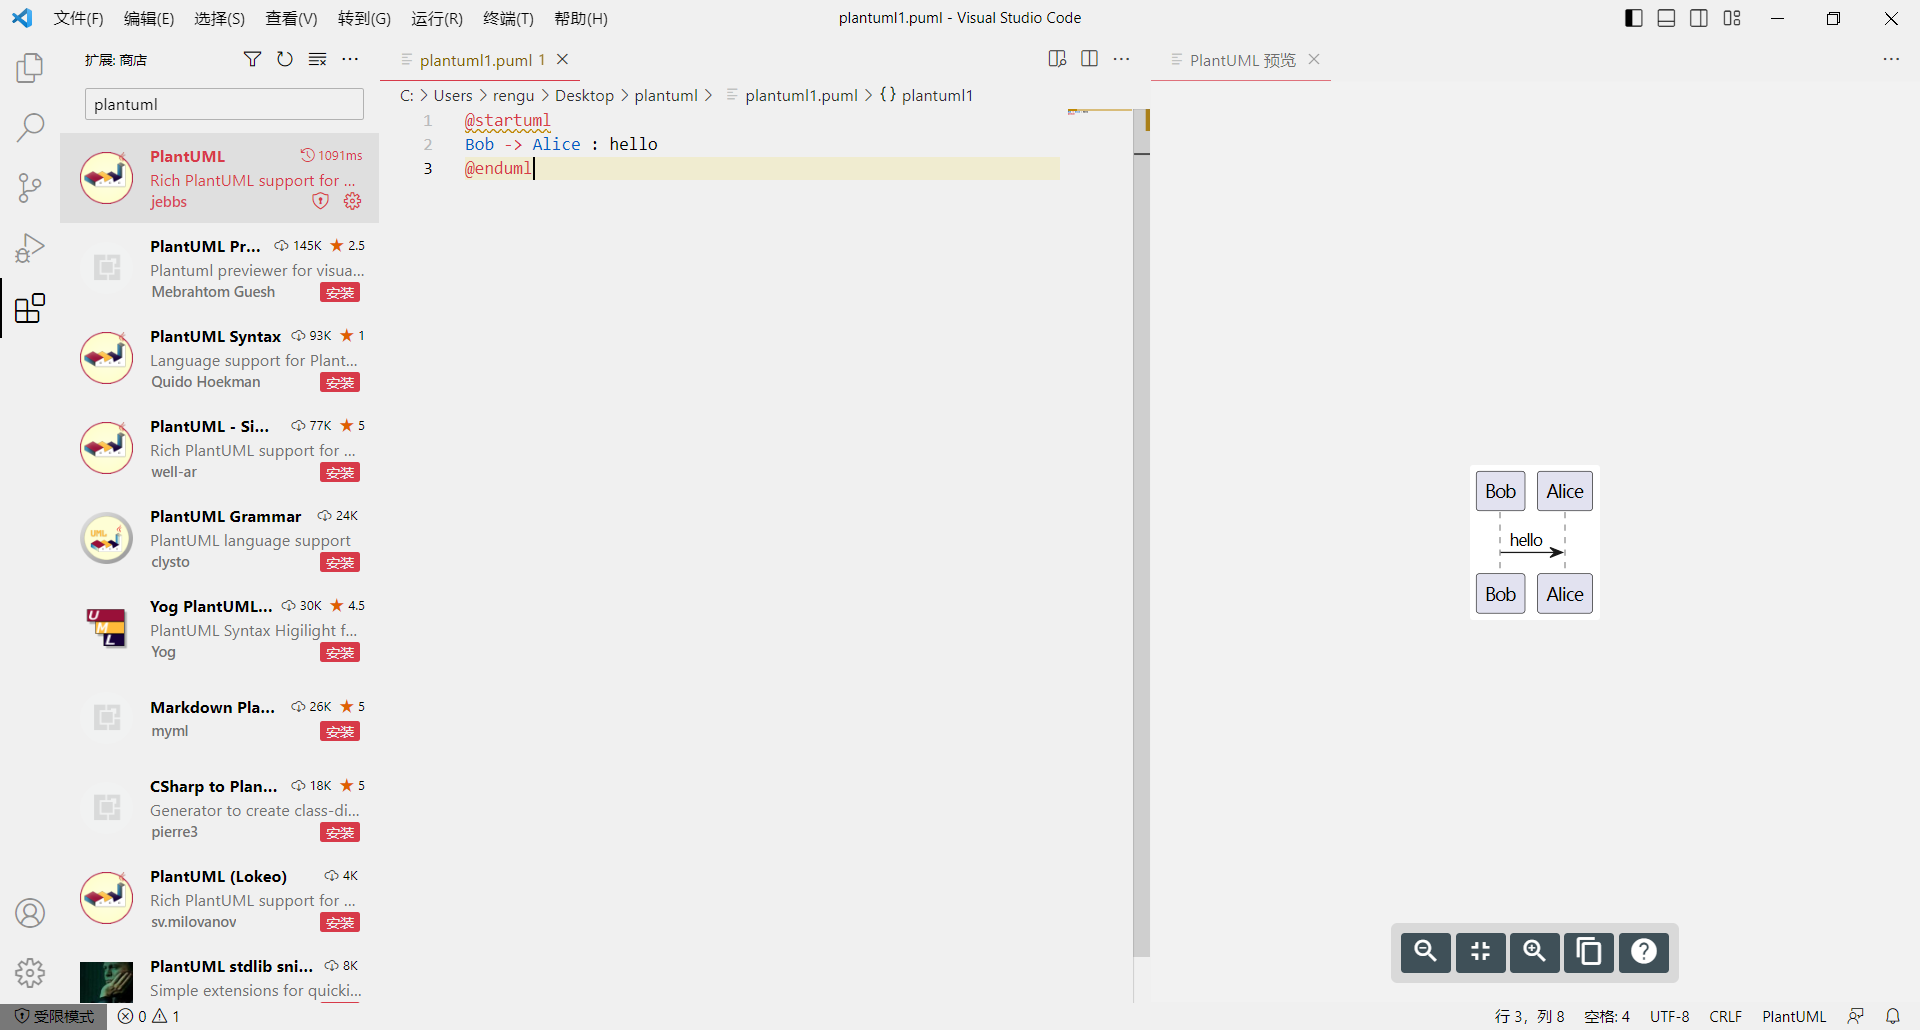Switch to PlantUML 预览 tab

pyautogui.click(x=1242, y=60)
